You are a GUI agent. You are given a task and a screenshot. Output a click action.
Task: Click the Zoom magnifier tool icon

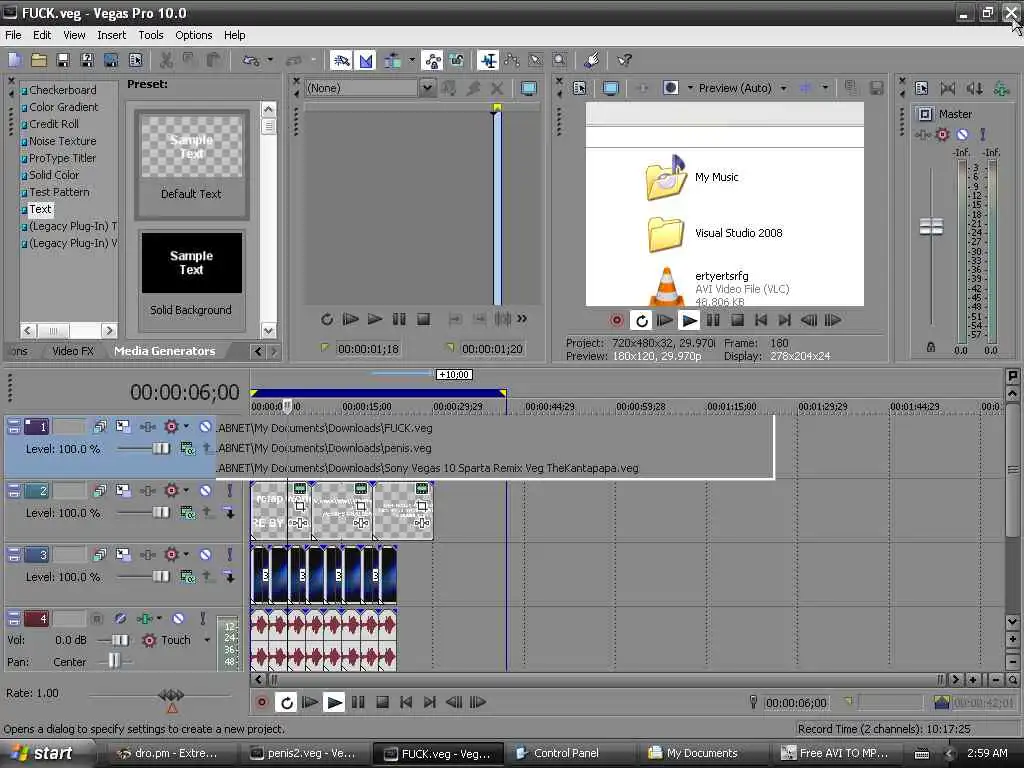click(560, 60)
